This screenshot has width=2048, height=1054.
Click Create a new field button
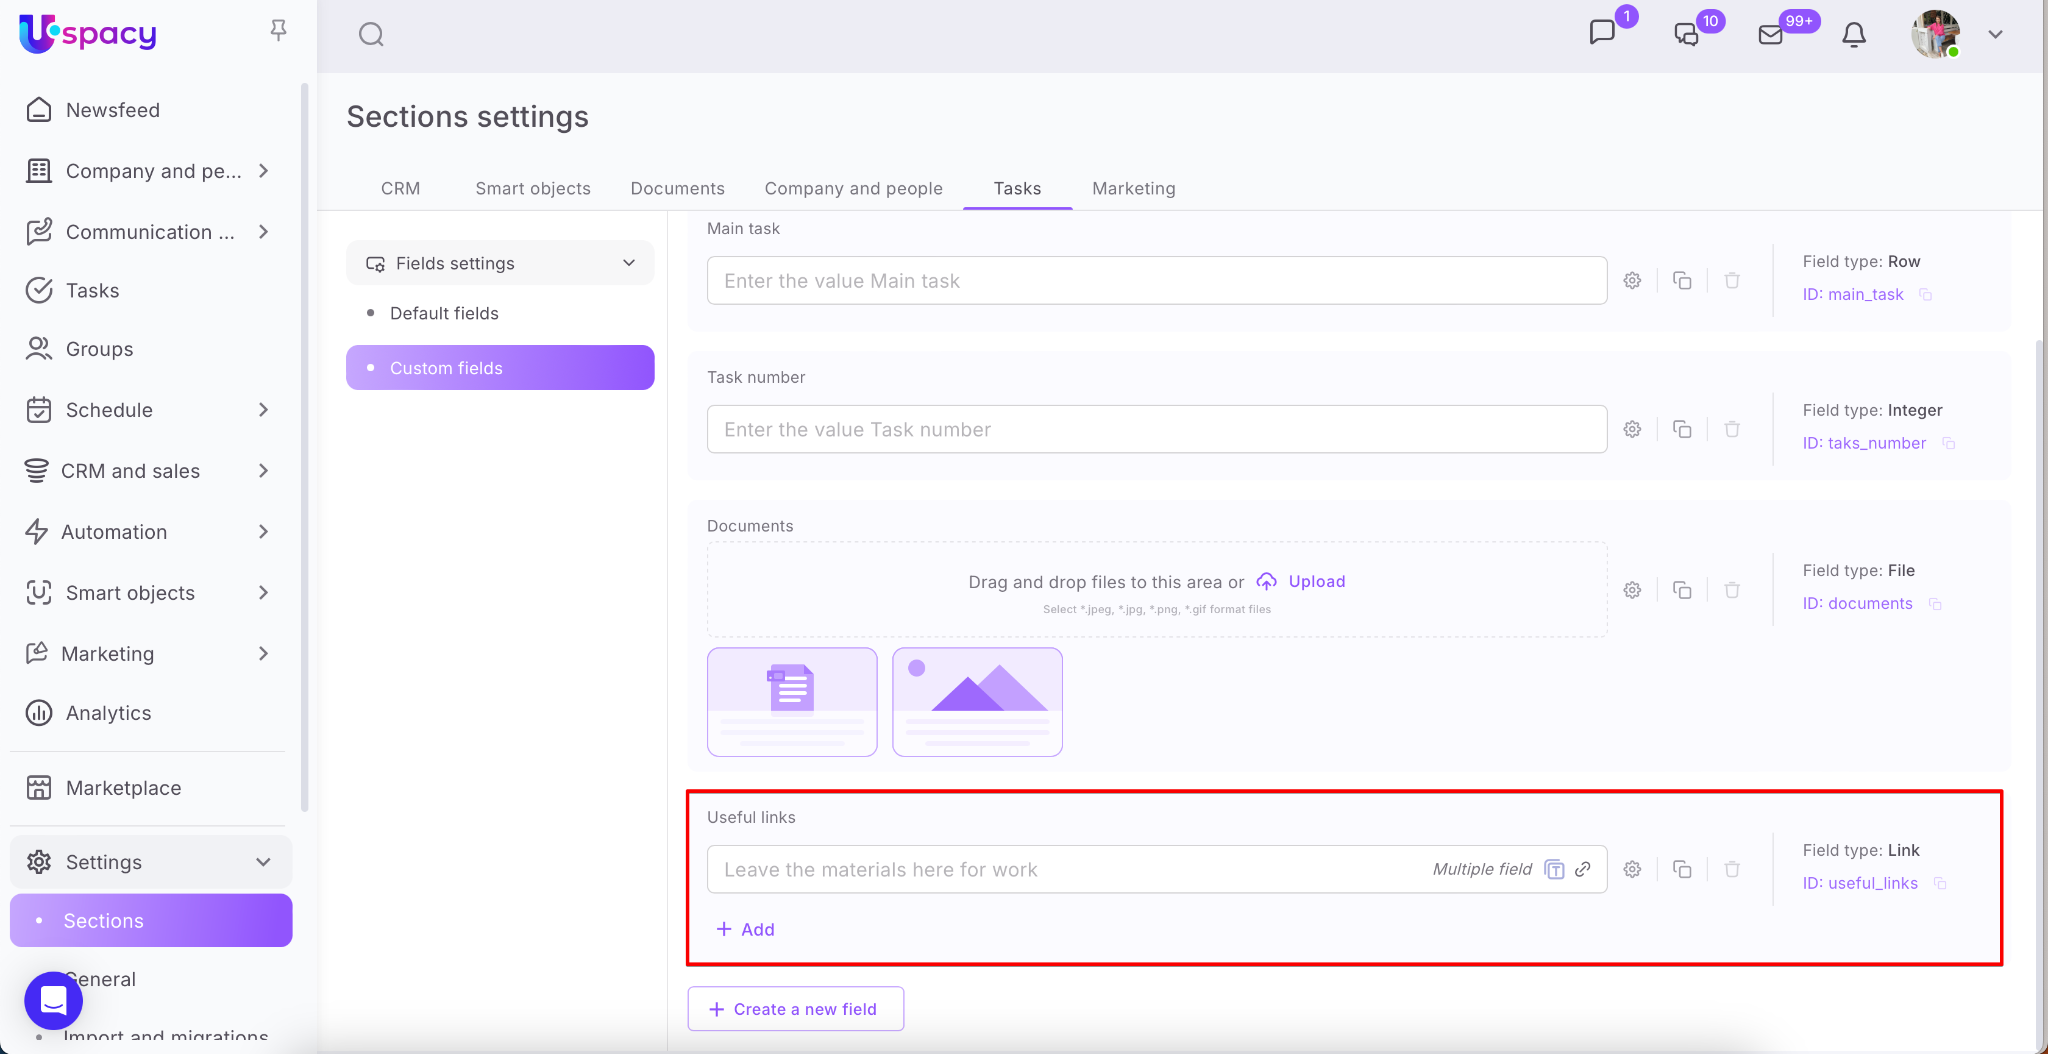coord(795,1009)
